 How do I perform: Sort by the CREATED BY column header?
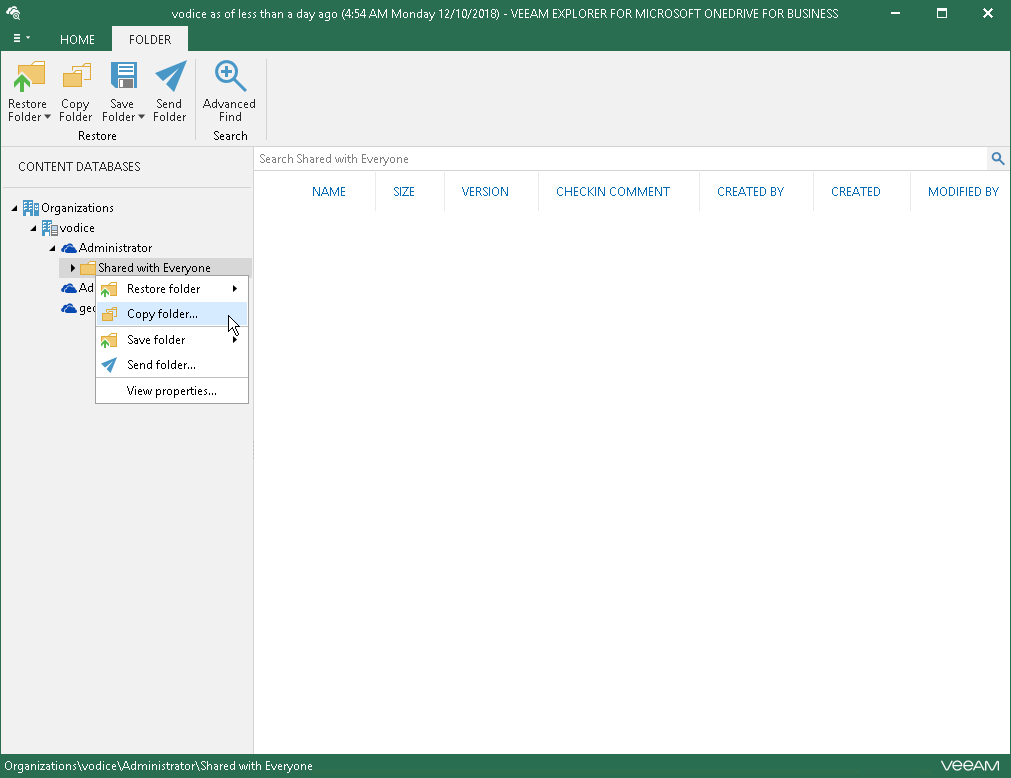751,191
